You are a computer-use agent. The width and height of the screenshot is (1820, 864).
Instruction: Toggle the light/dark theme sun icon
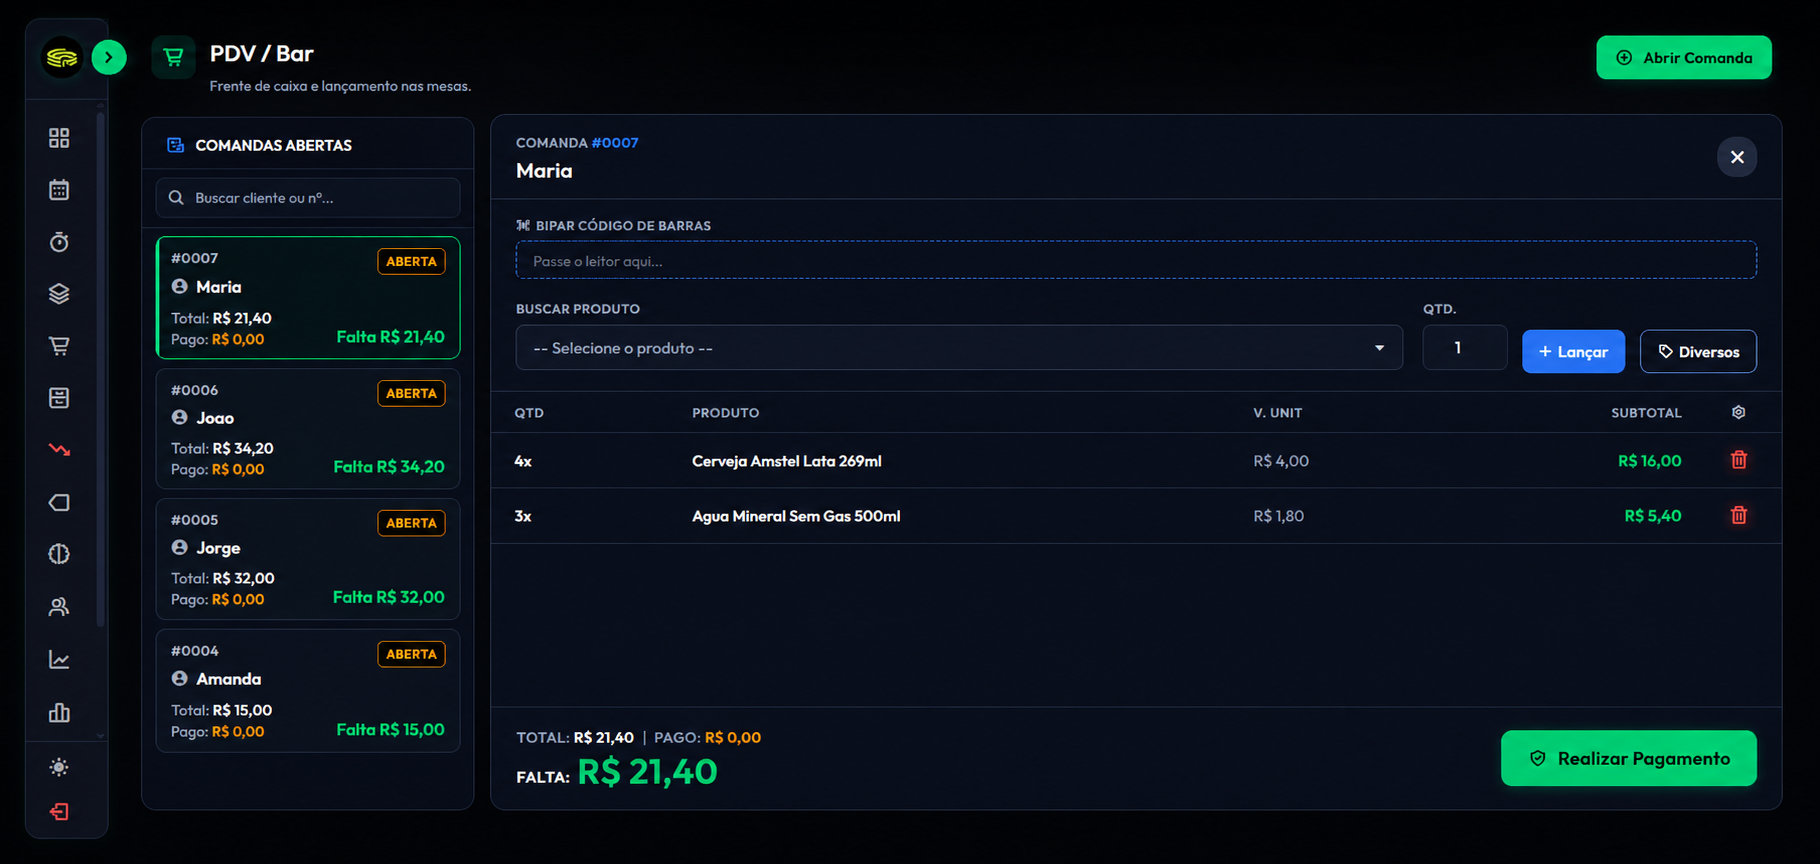click(59, 767)
